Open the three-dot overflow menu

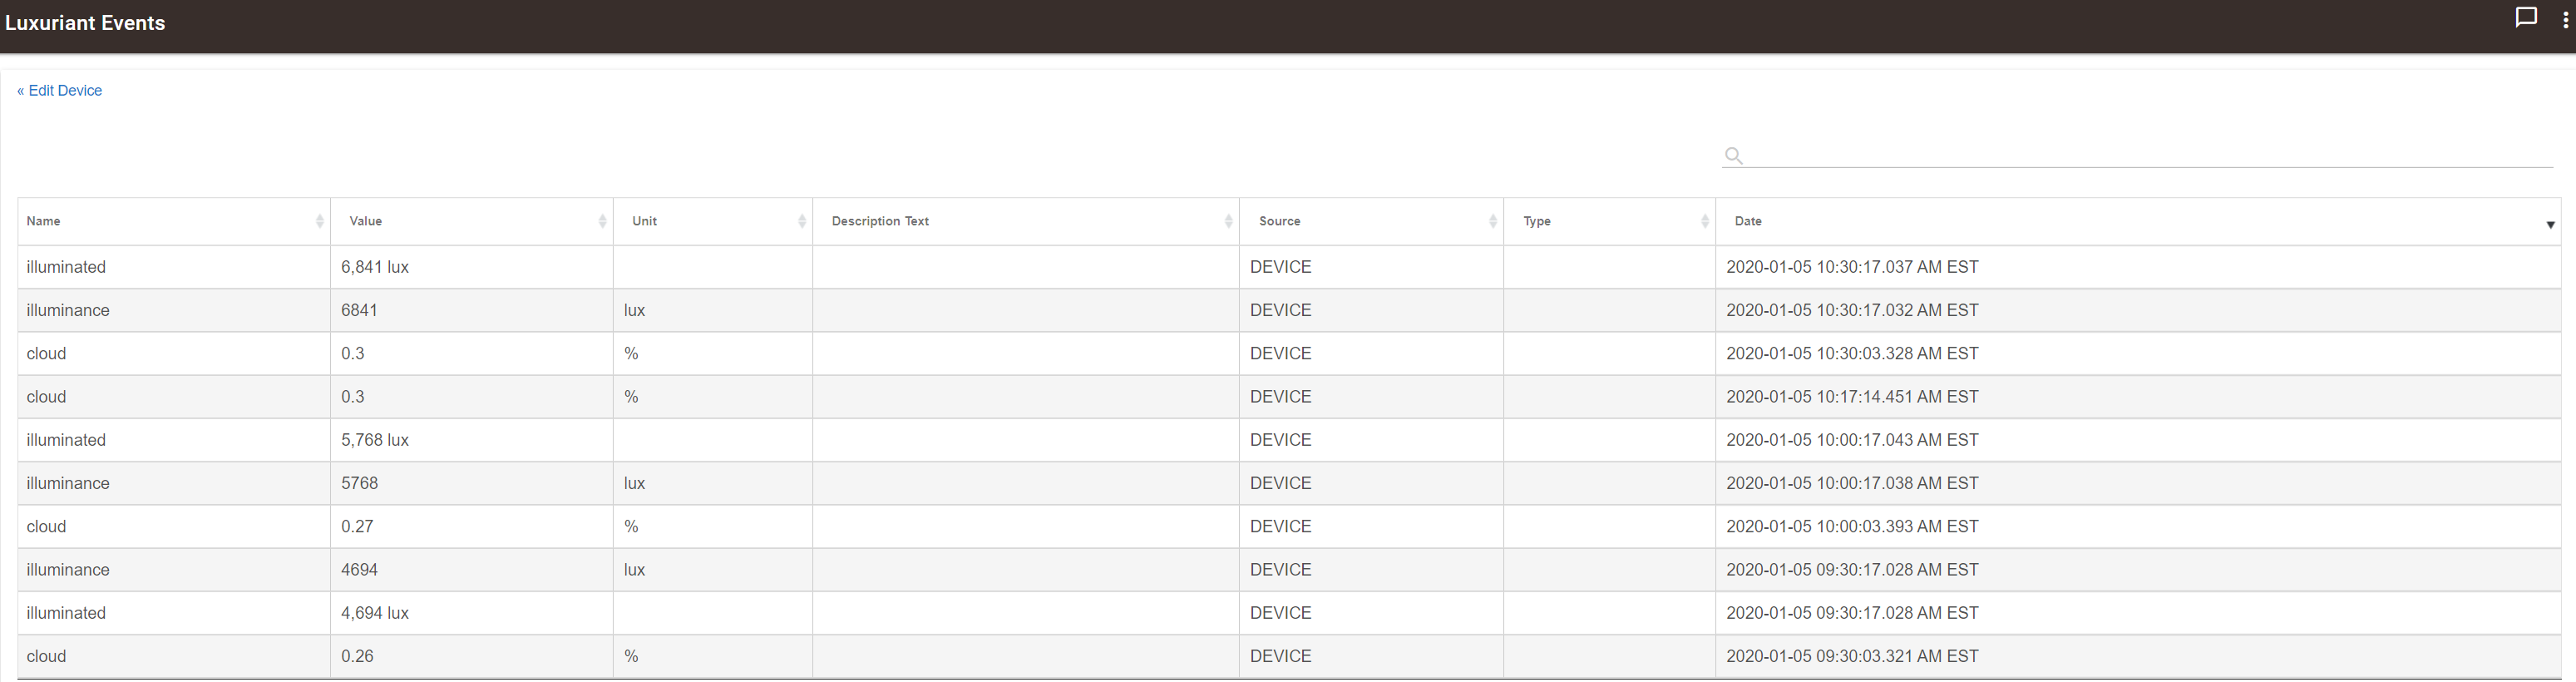2565,20
